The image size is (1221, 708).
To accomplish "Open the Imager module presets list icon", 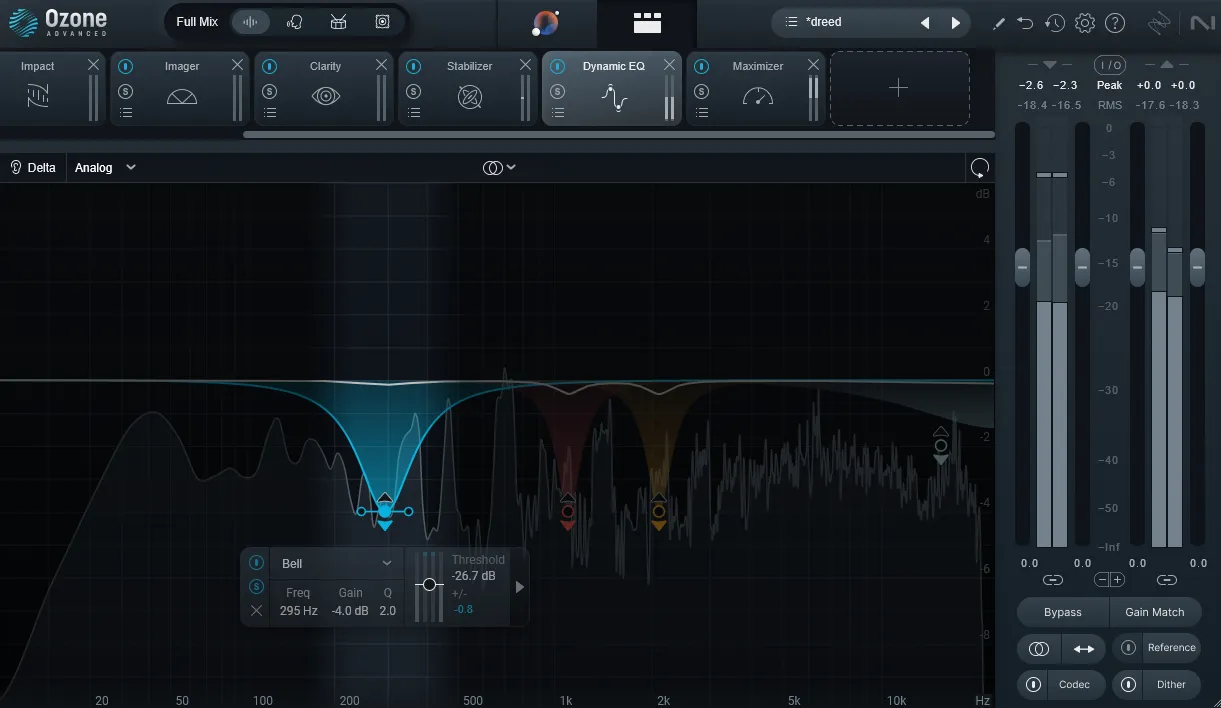I will click(126, 113).
